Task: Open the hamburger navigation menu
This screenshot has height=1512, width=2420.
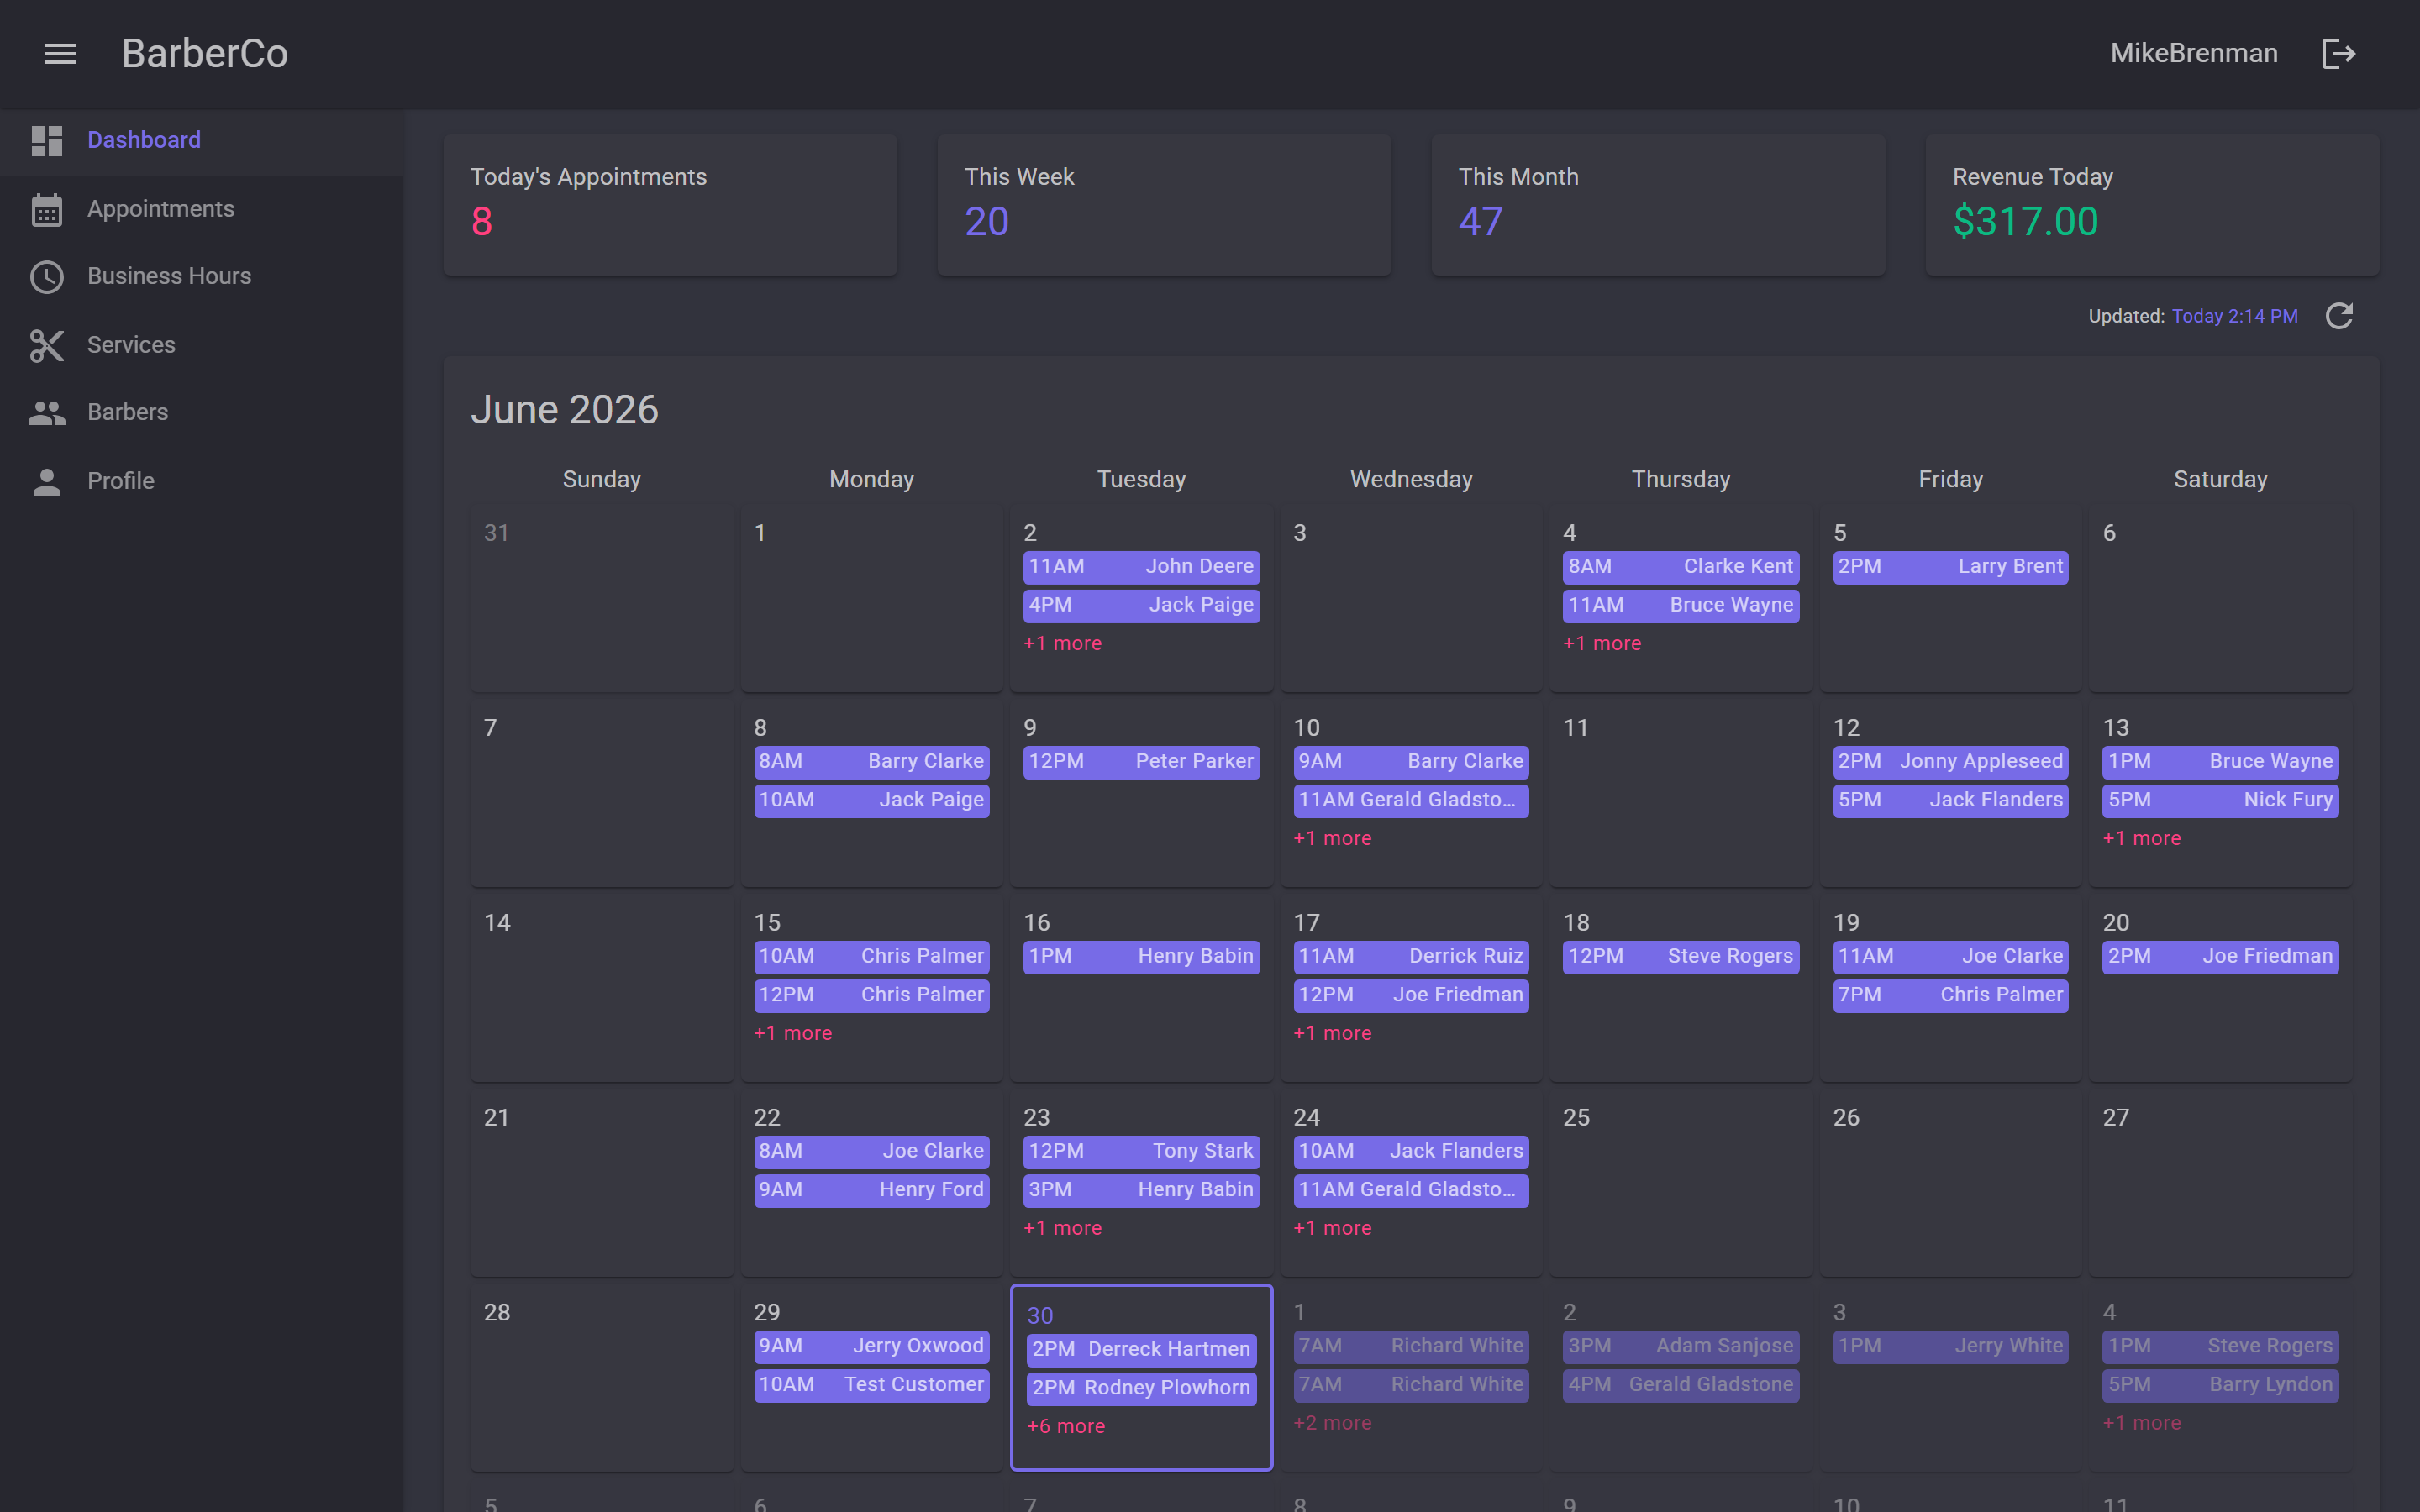Action: (x=60, y=53)
